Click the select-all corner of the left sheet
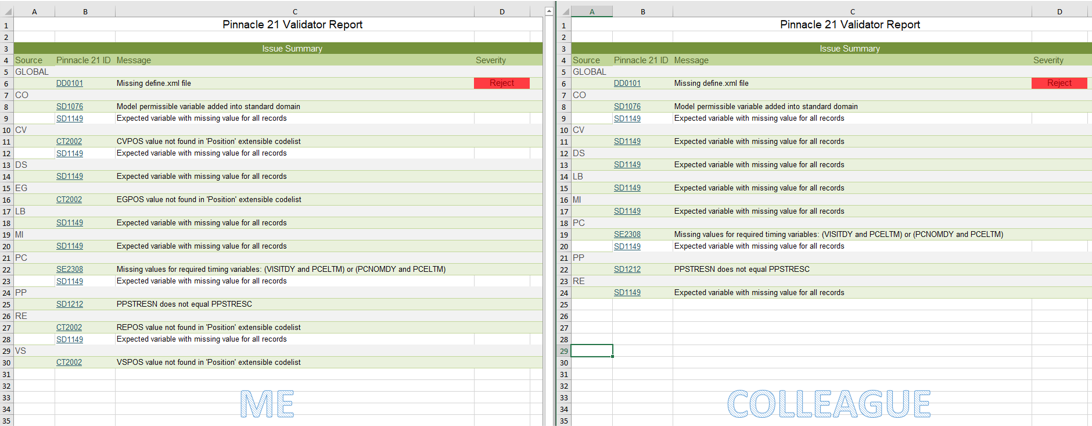 coord(6,11)
